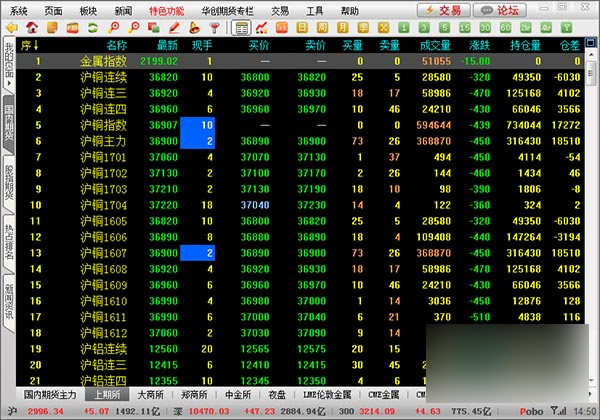The image size is (600, 420).
Task: Select the 4-hour period icon
Action: pos(546,28)
